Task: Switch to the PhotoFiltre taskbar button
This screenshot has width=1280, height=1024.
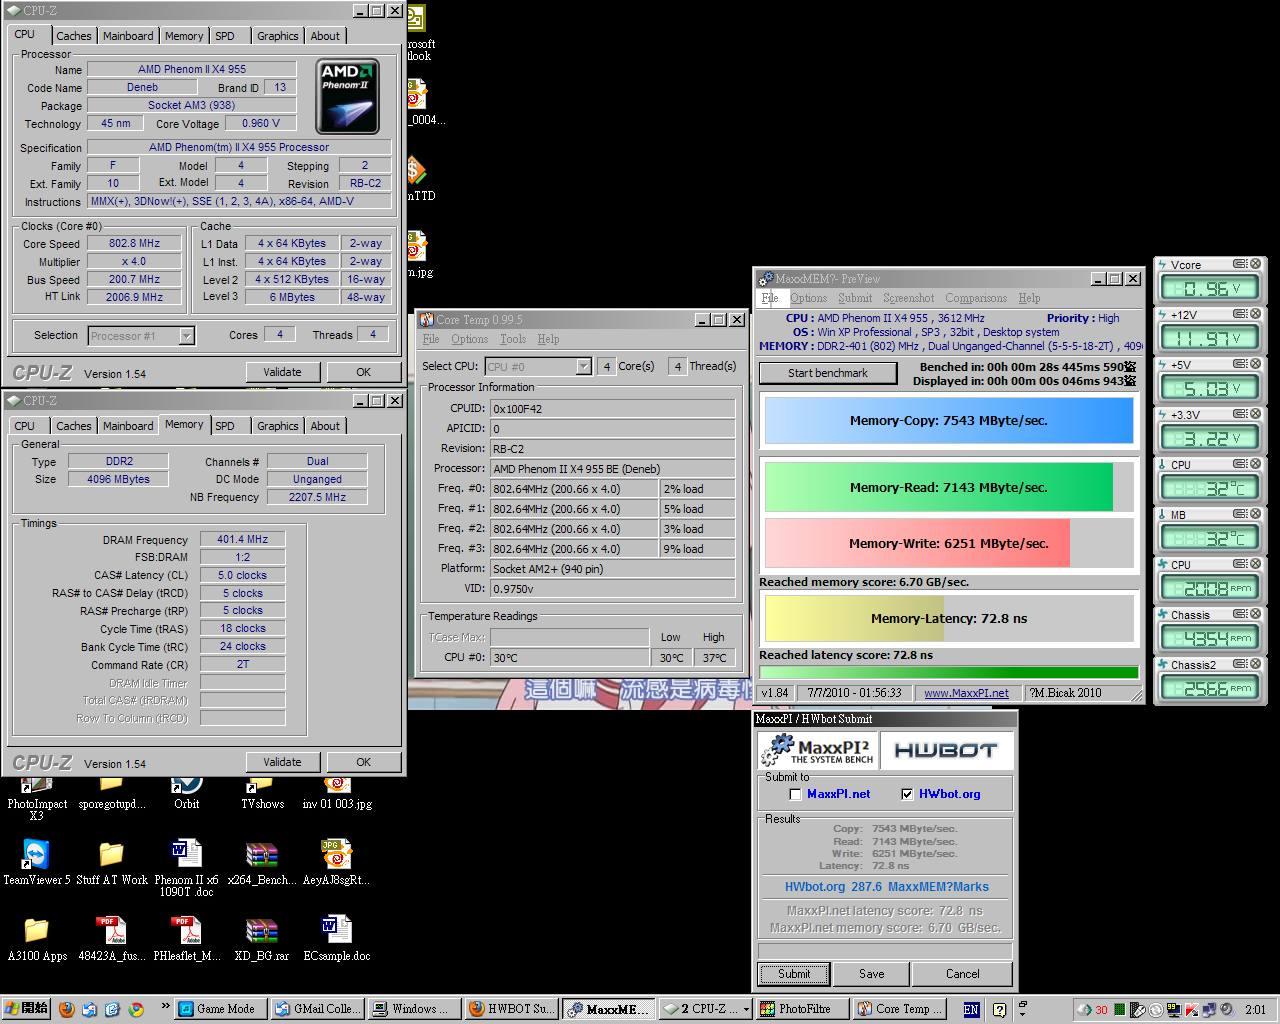Action: click(803, 1009)
